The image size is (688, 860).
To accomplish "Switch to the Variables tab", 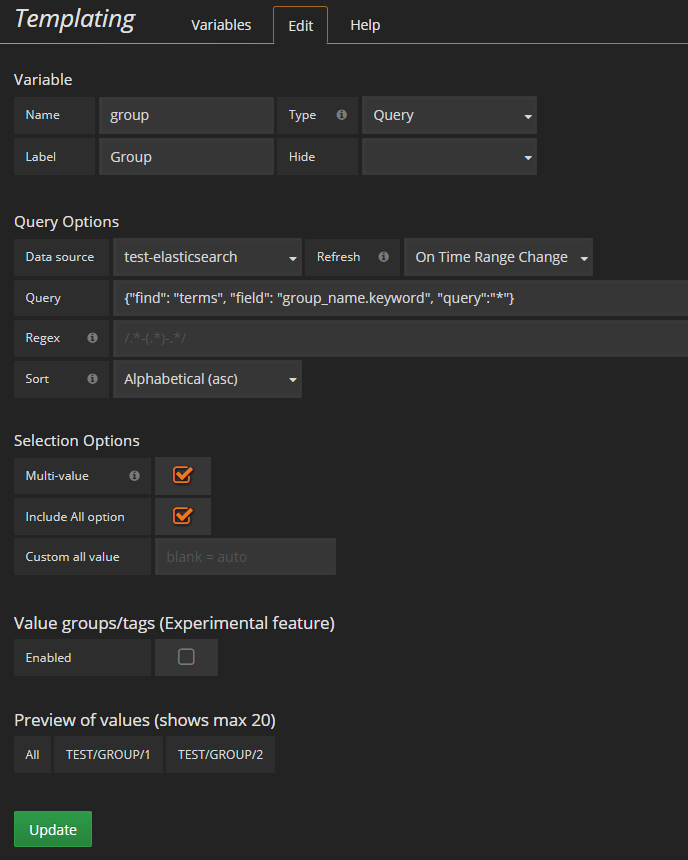I will point(221,25).
